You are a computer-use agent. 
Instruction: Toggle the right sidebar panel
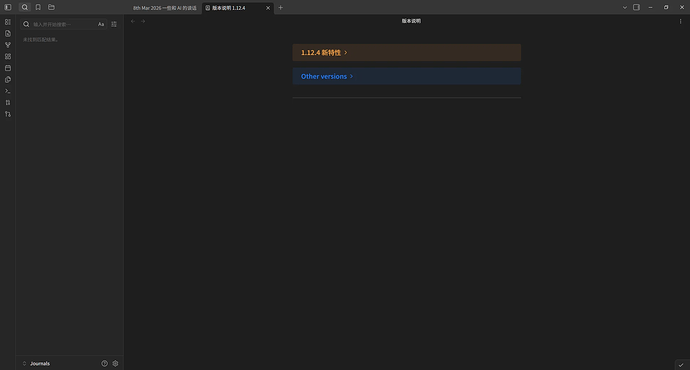click(636, 7)
